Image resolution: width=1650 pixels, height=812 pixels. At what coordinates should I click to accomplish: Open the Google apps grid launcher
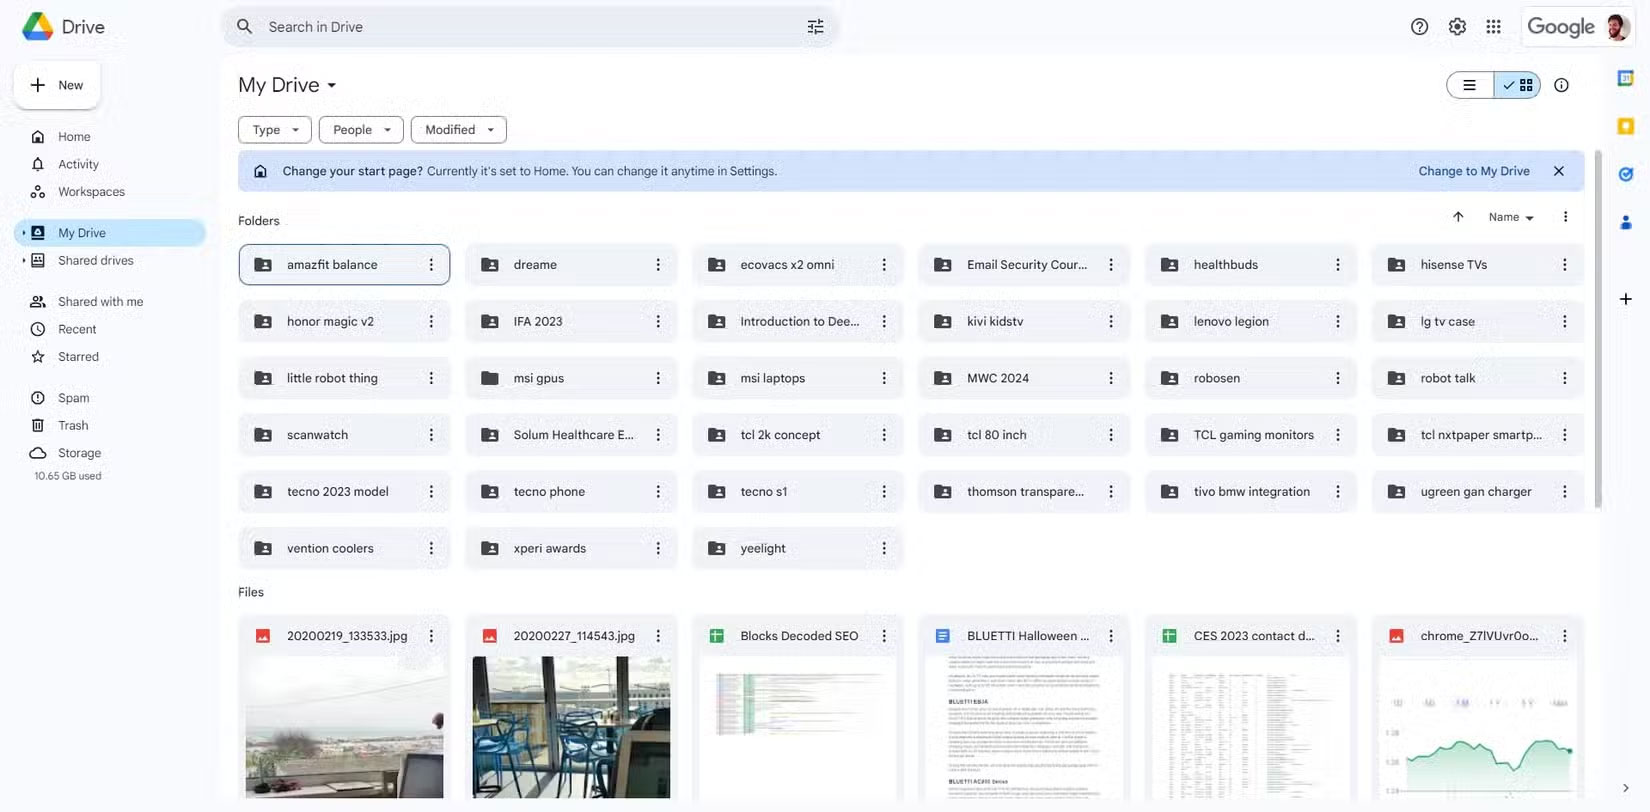coord(1493,27)
